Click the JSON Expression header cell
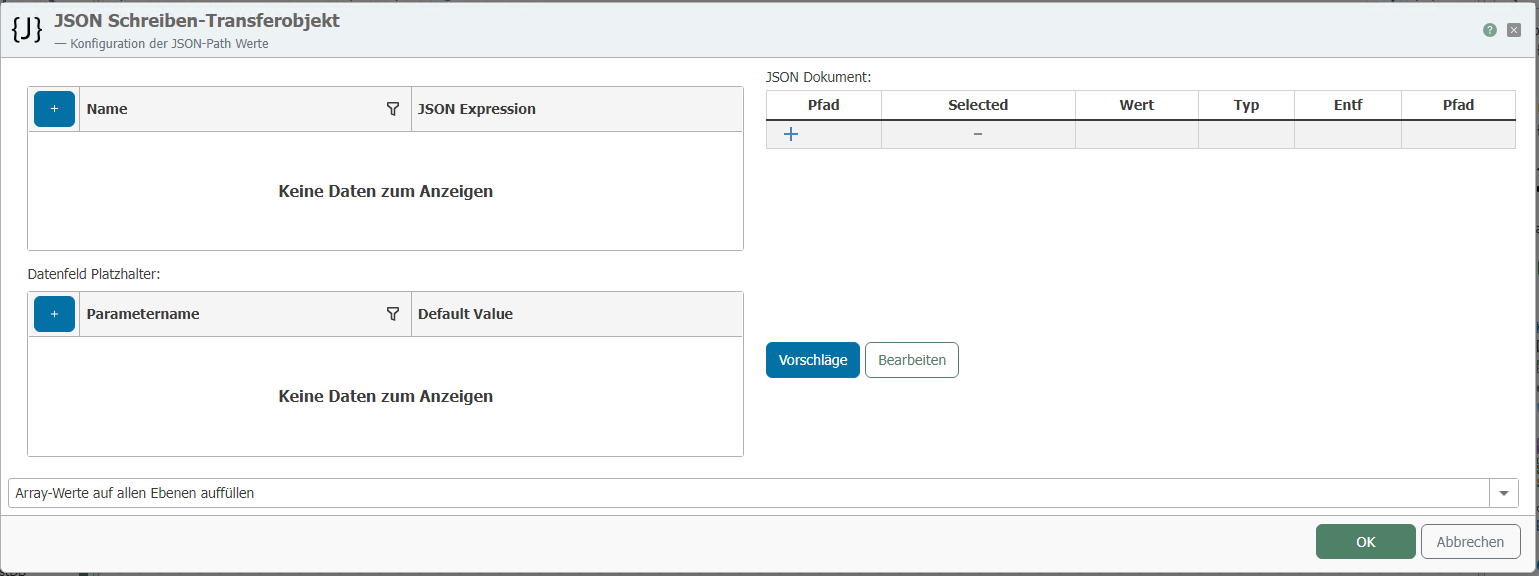The image size is (1539, 576). (477, 109)
